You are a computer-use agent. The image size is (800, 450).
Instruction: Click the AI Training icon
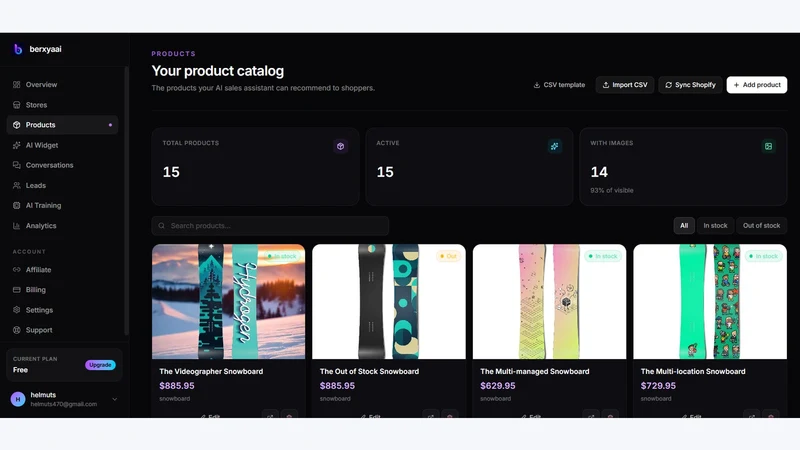(x=16, y=206)
